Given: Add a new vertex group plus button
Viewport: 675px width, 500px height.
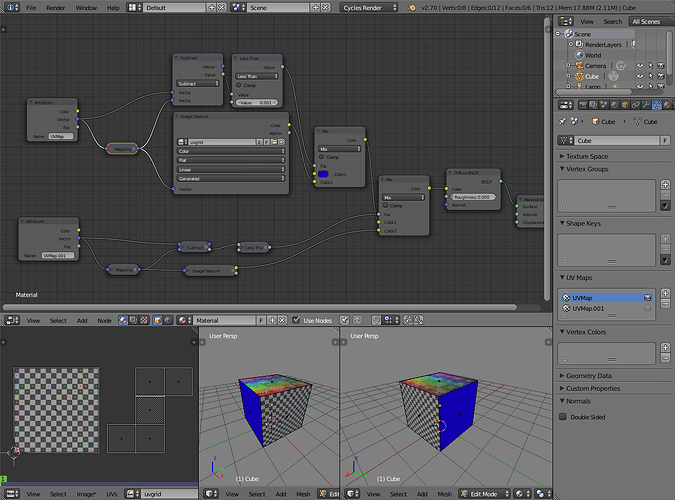Looking at the screenshot, I should [x=665, y=185].
